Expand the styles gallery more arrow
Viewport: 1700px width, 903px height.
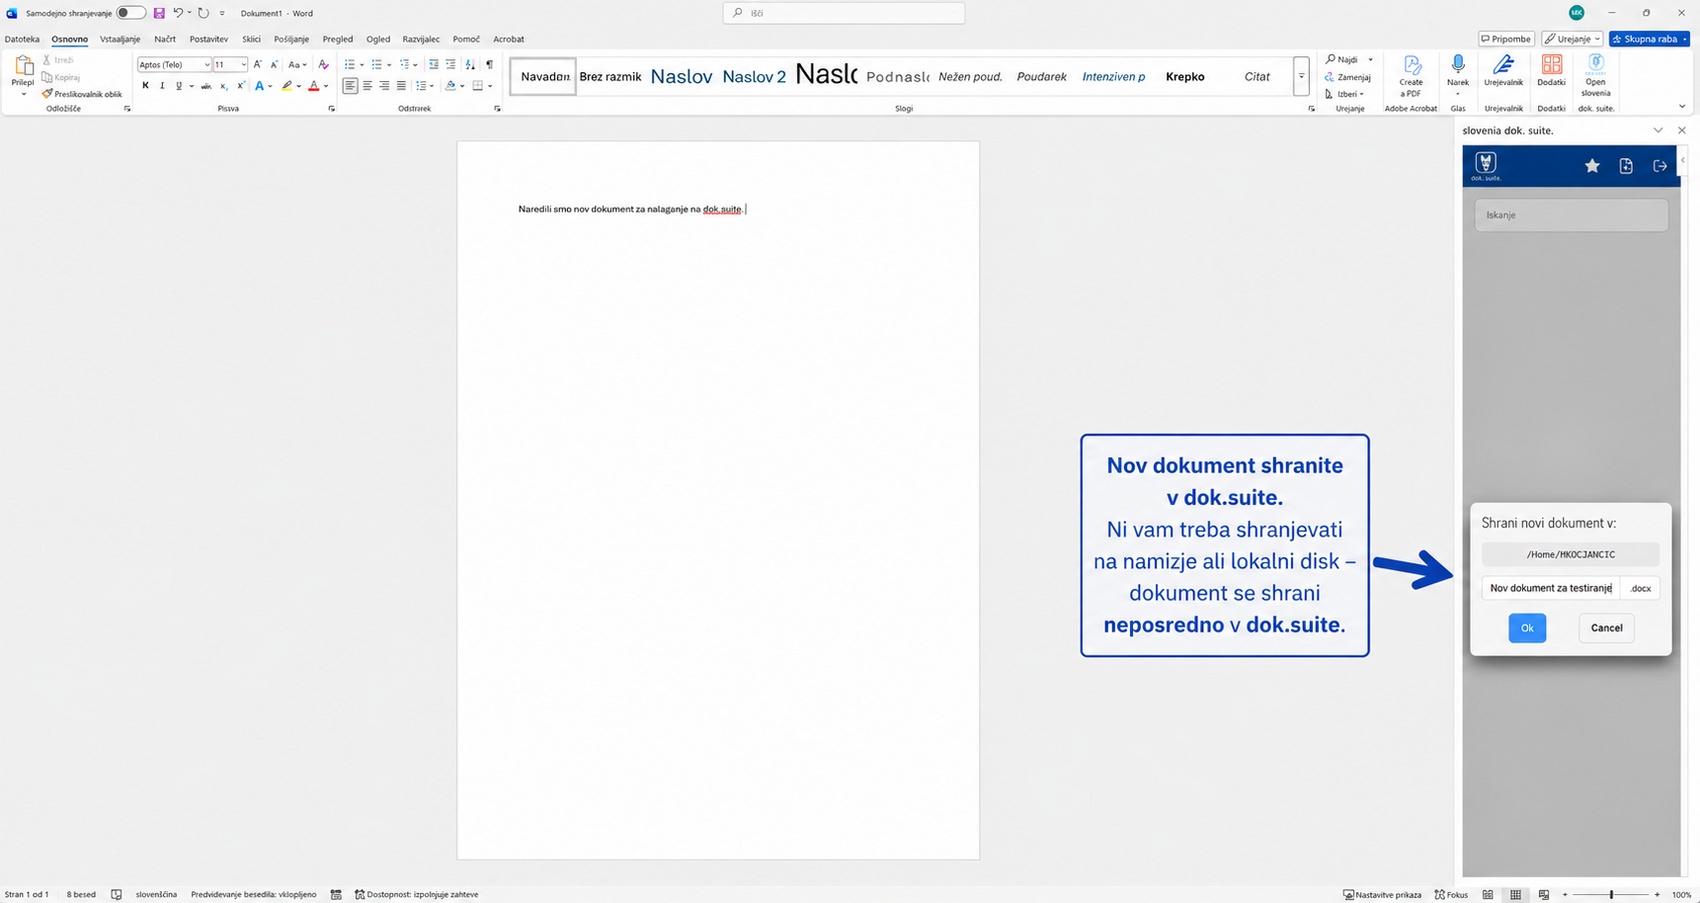click(1301, 77)
